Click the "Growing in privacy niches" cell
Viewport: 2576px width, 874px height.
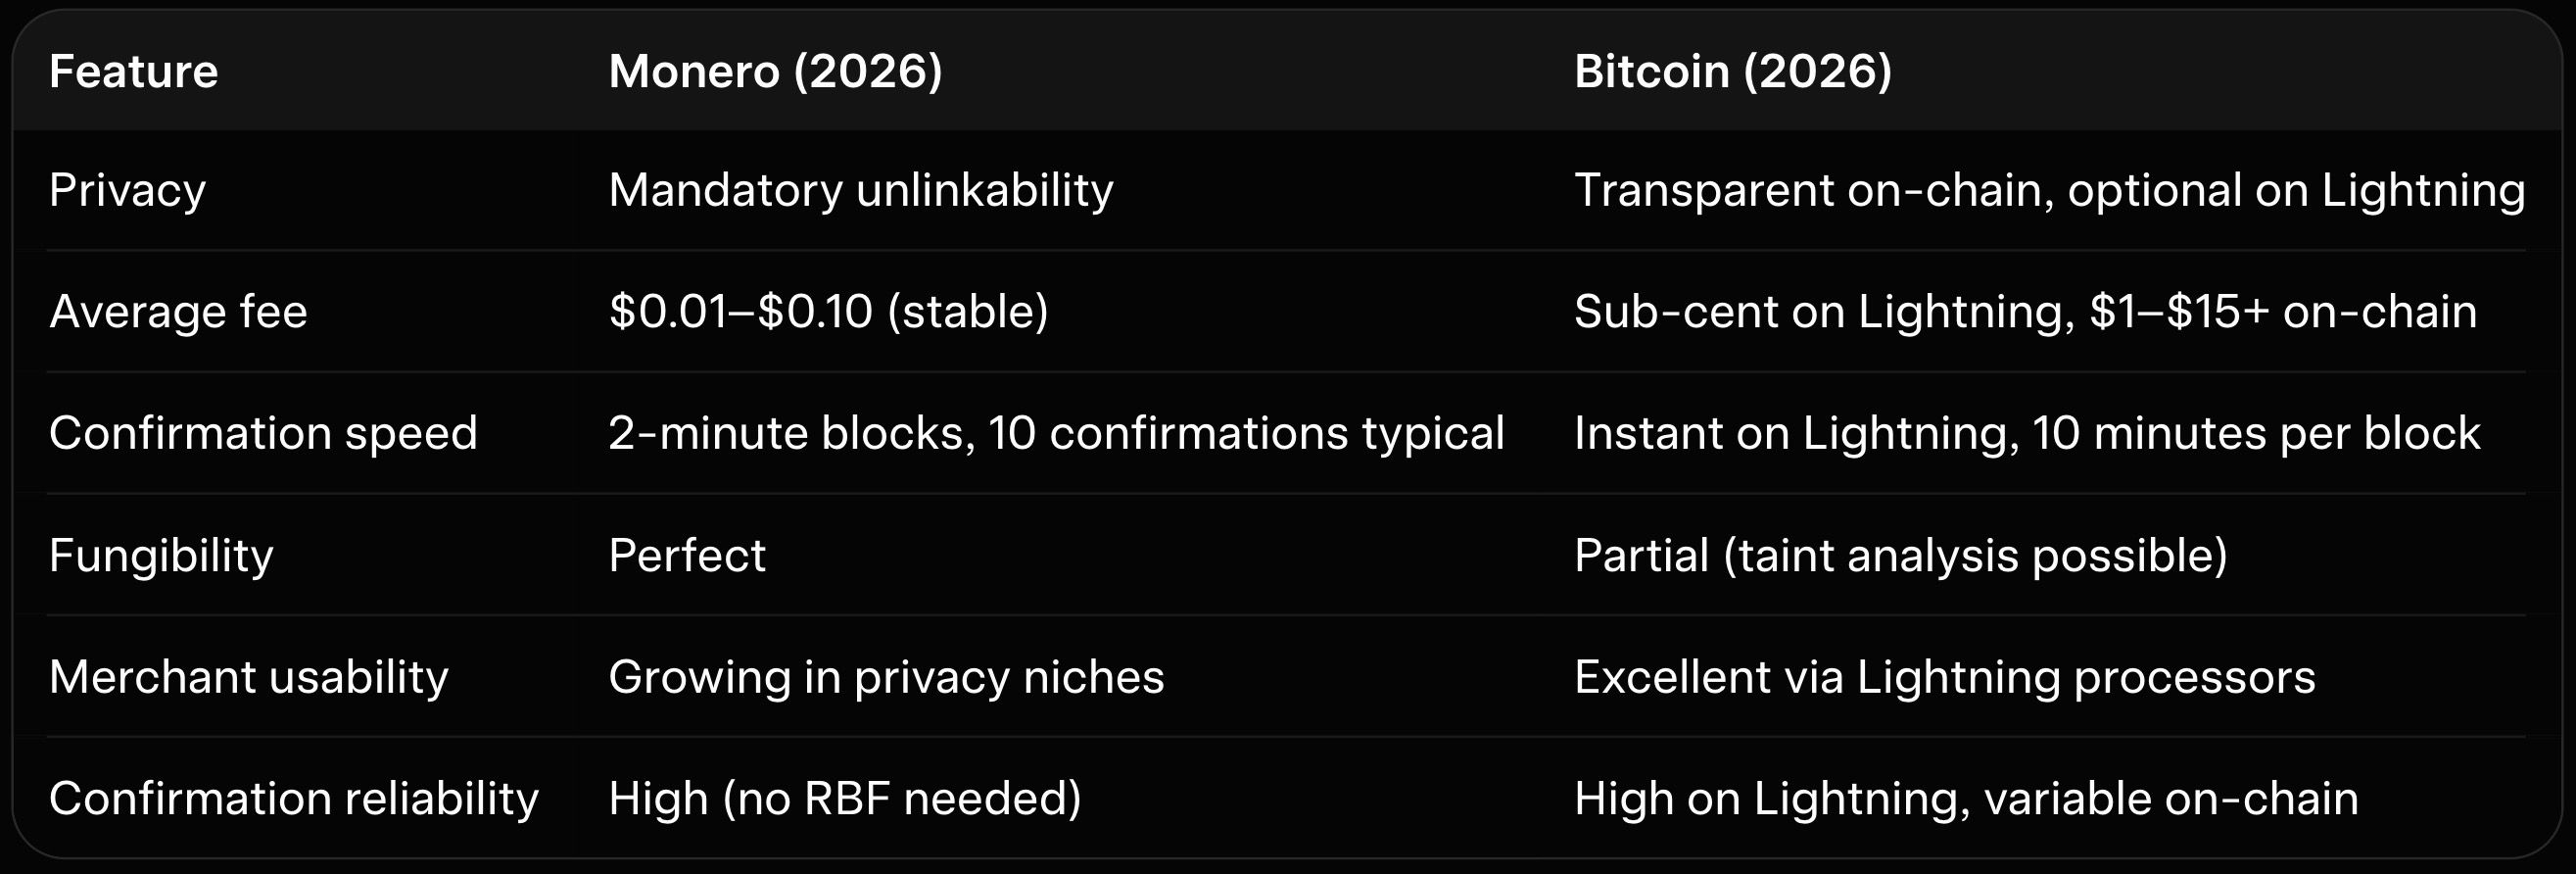click(886, 677)
